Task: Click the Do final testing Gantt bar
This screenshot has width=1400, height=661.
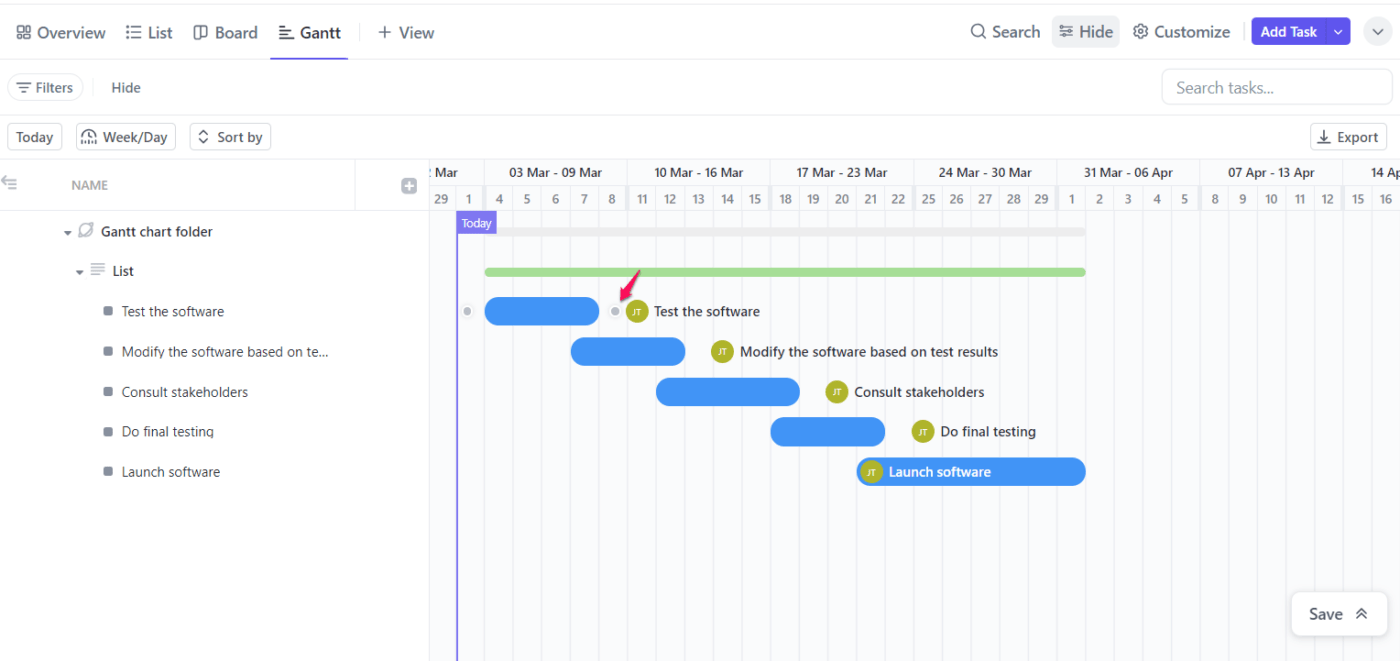Action: 828,432
